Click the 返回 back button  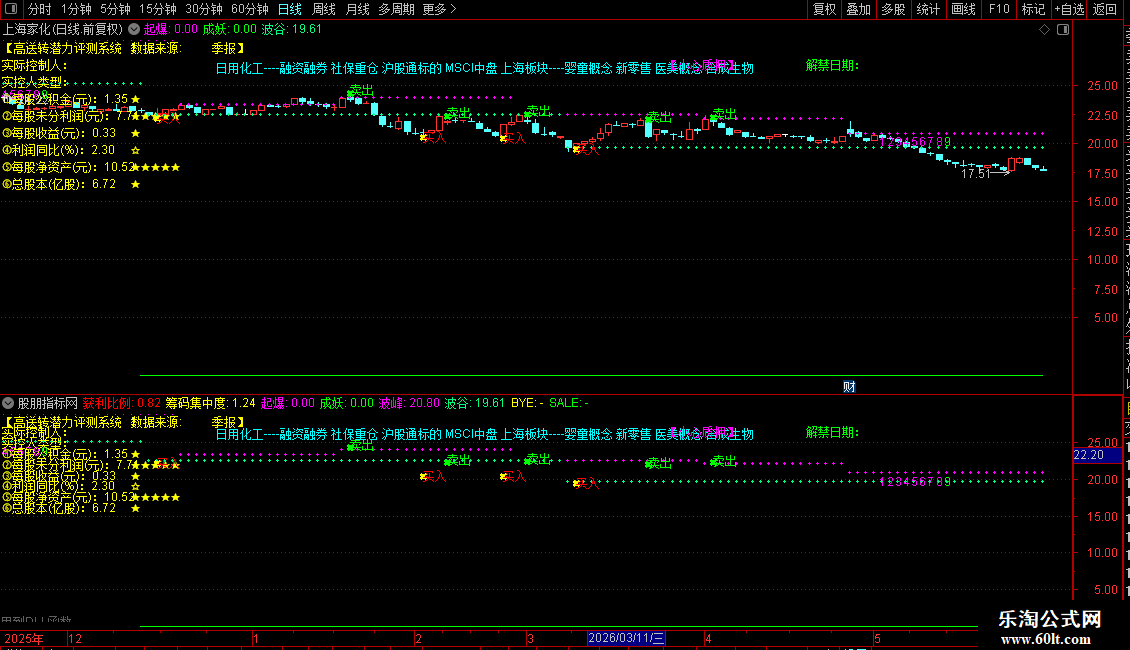tap(1105, 9)
